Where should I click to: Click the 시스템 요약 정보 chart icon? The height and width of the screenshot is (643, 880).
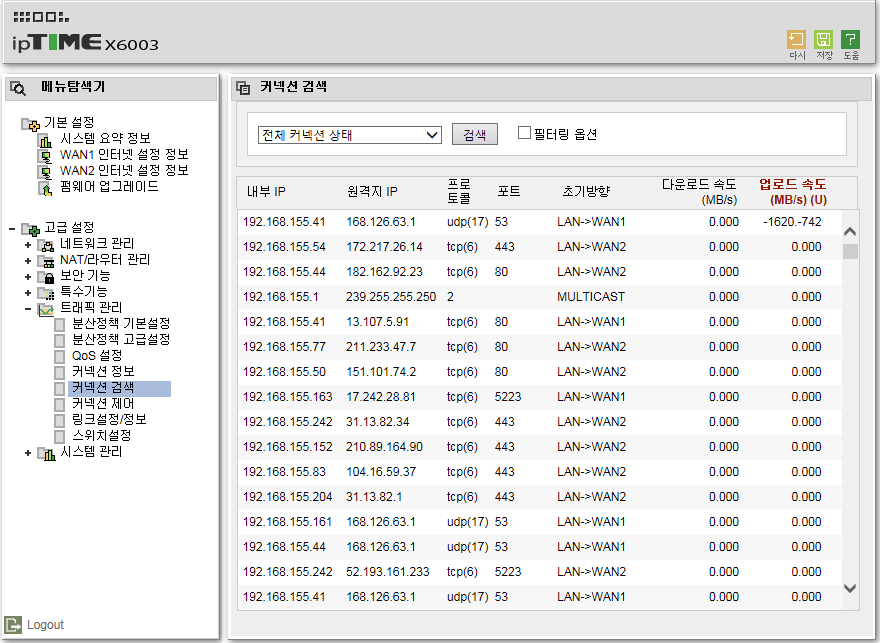[x=46, y=139]
